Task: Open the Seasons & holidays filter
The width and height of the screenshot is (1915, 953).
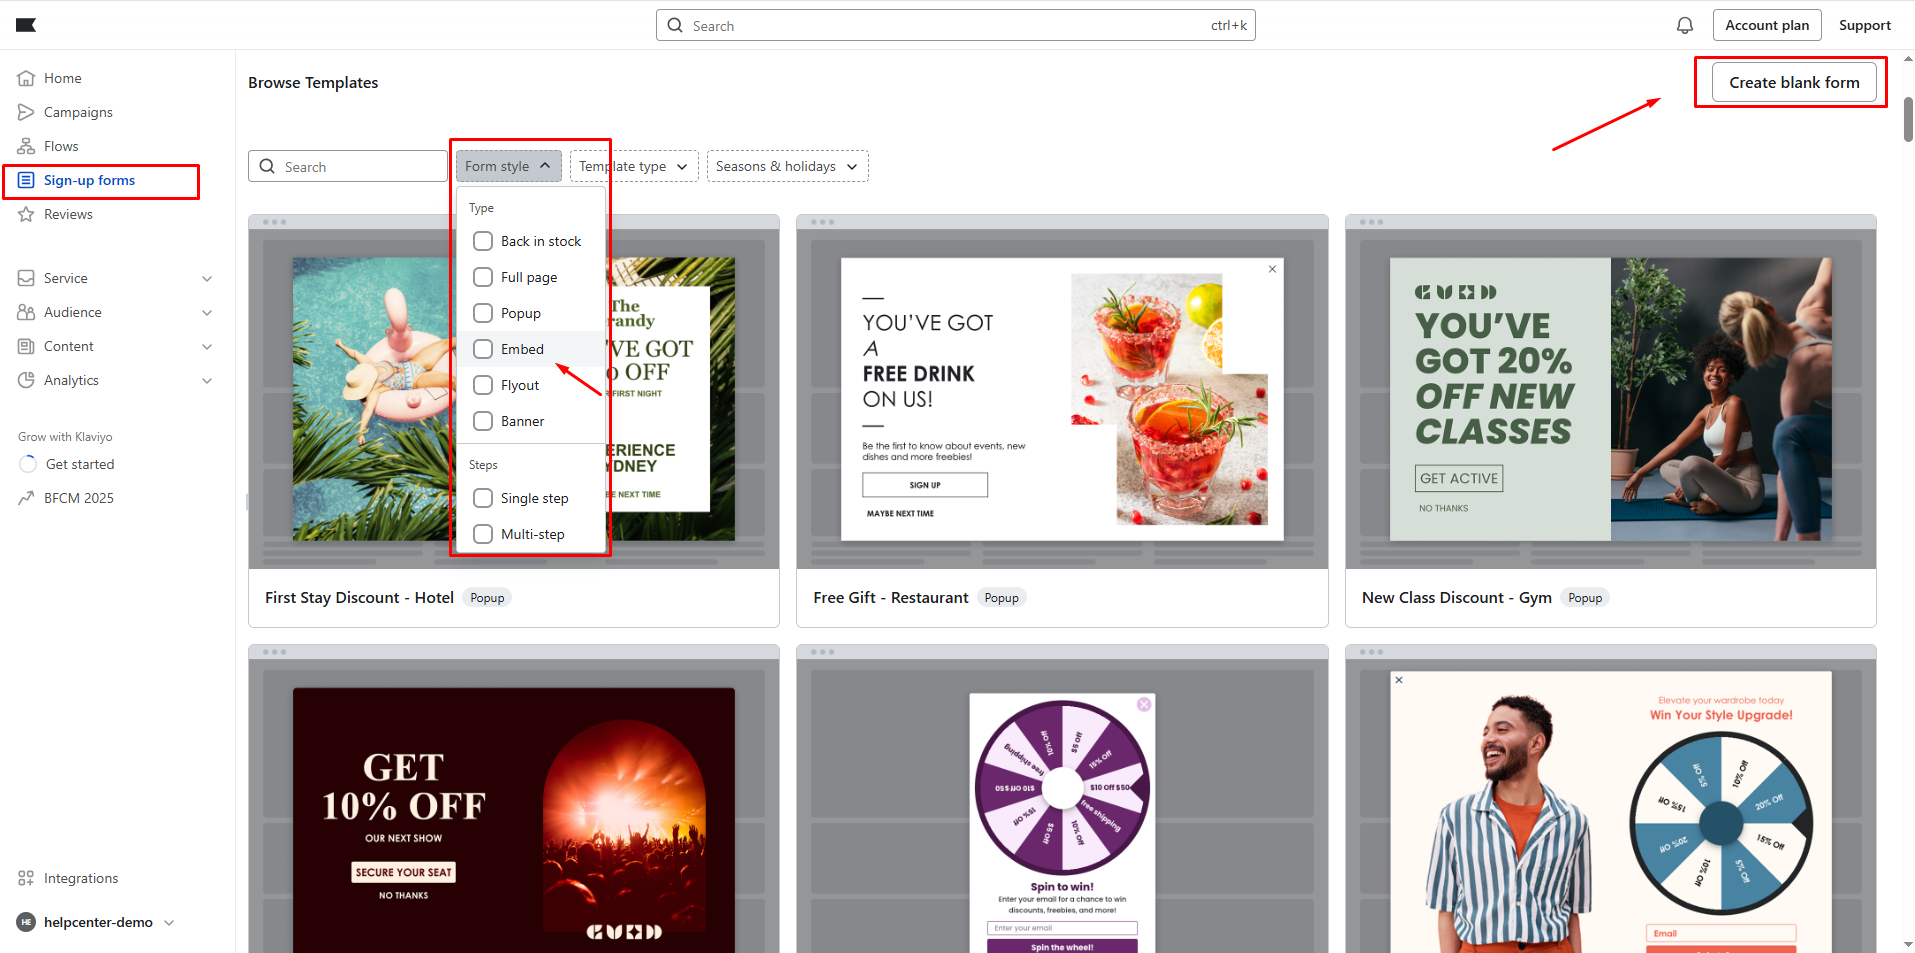Action: click(787, 166)
